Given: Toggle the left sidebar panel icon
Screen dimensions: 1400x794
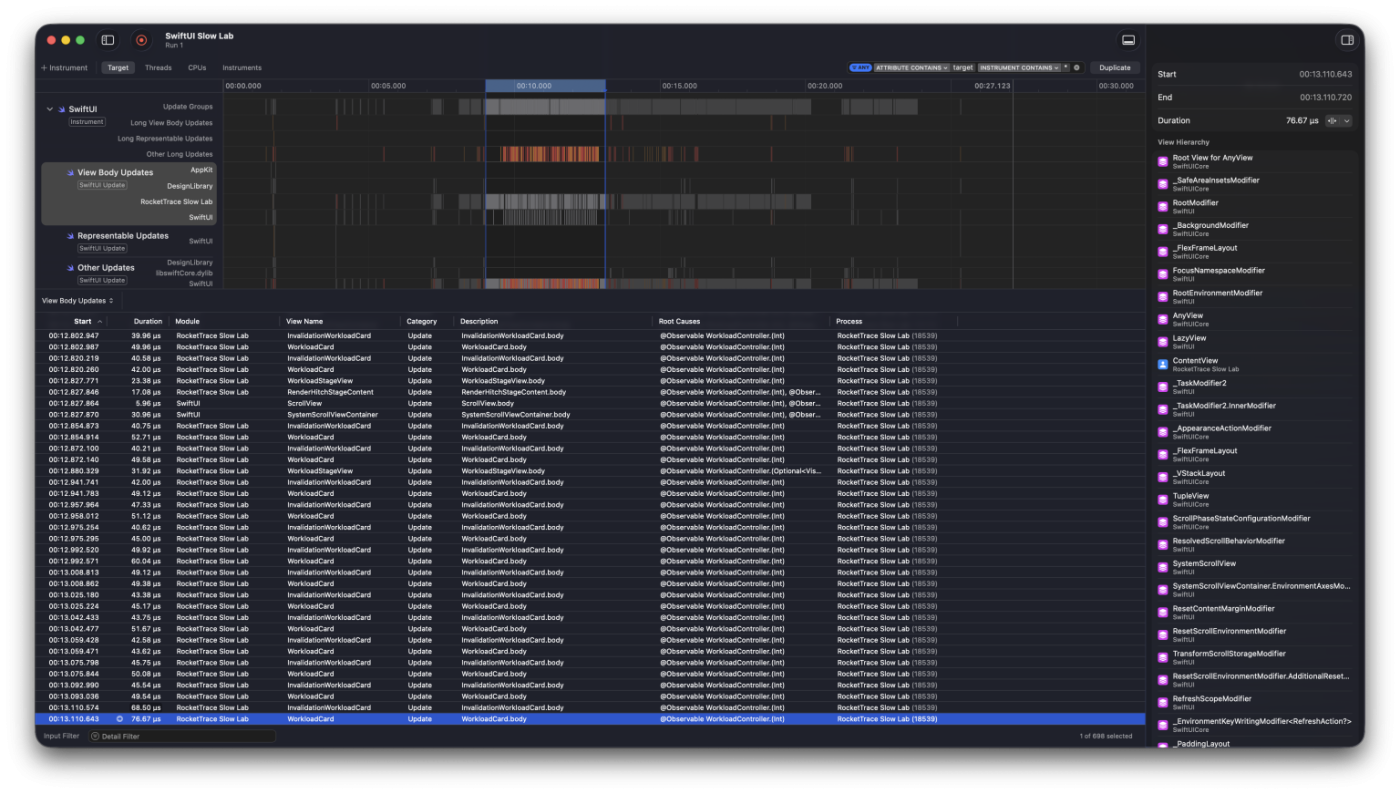Looking at the screenshot, I should [x=108, y=40].
